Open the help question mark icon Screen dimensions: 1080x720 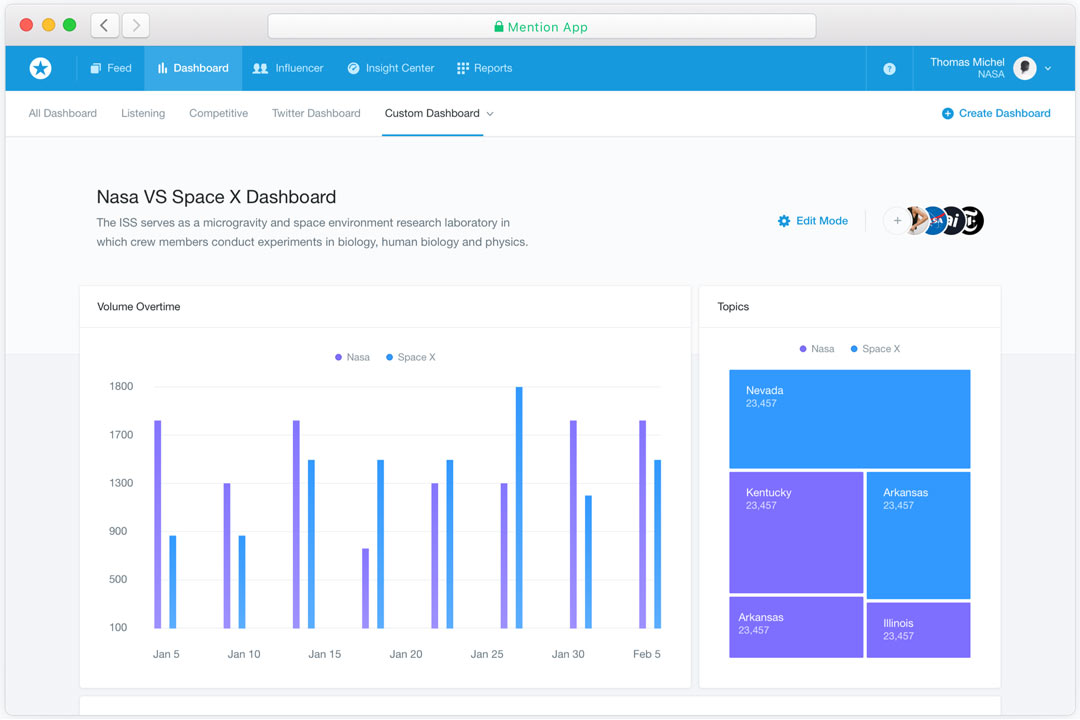[x=889, y=69]
